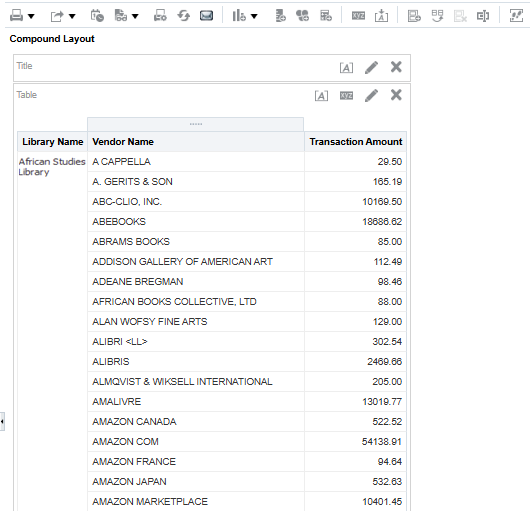Screen dimensions: 530x511
Task: Open the dashboard preview dropdown arrow
Action: (135, 16)
